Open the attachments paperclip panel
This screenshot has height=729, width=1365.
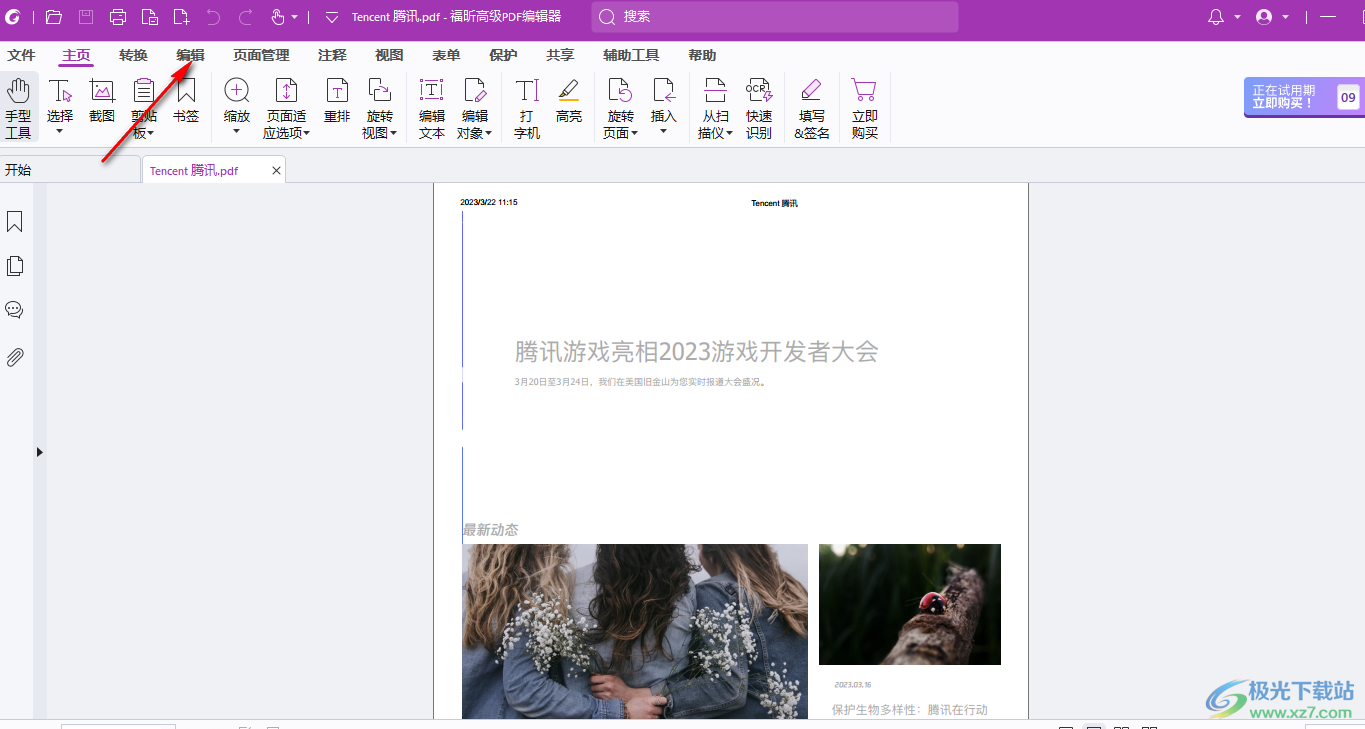(x=15, y=357)
